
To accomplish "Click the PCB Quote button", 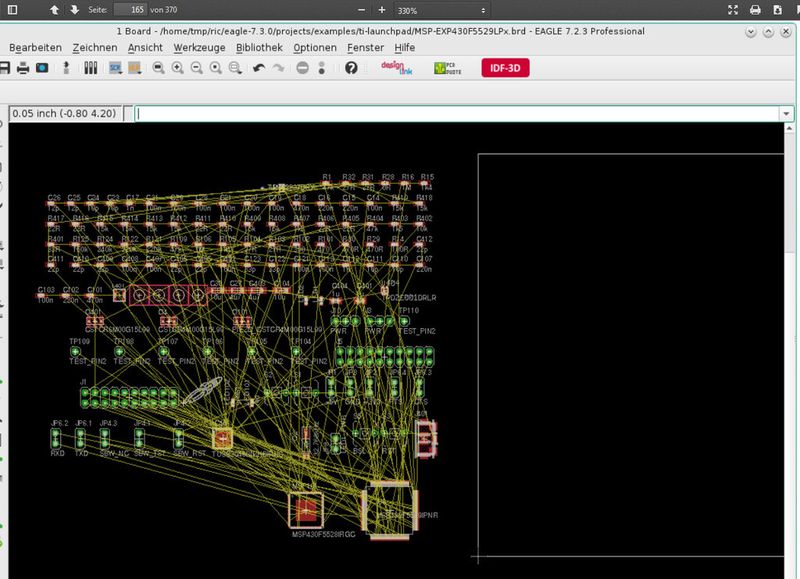I will click(447, 67).
